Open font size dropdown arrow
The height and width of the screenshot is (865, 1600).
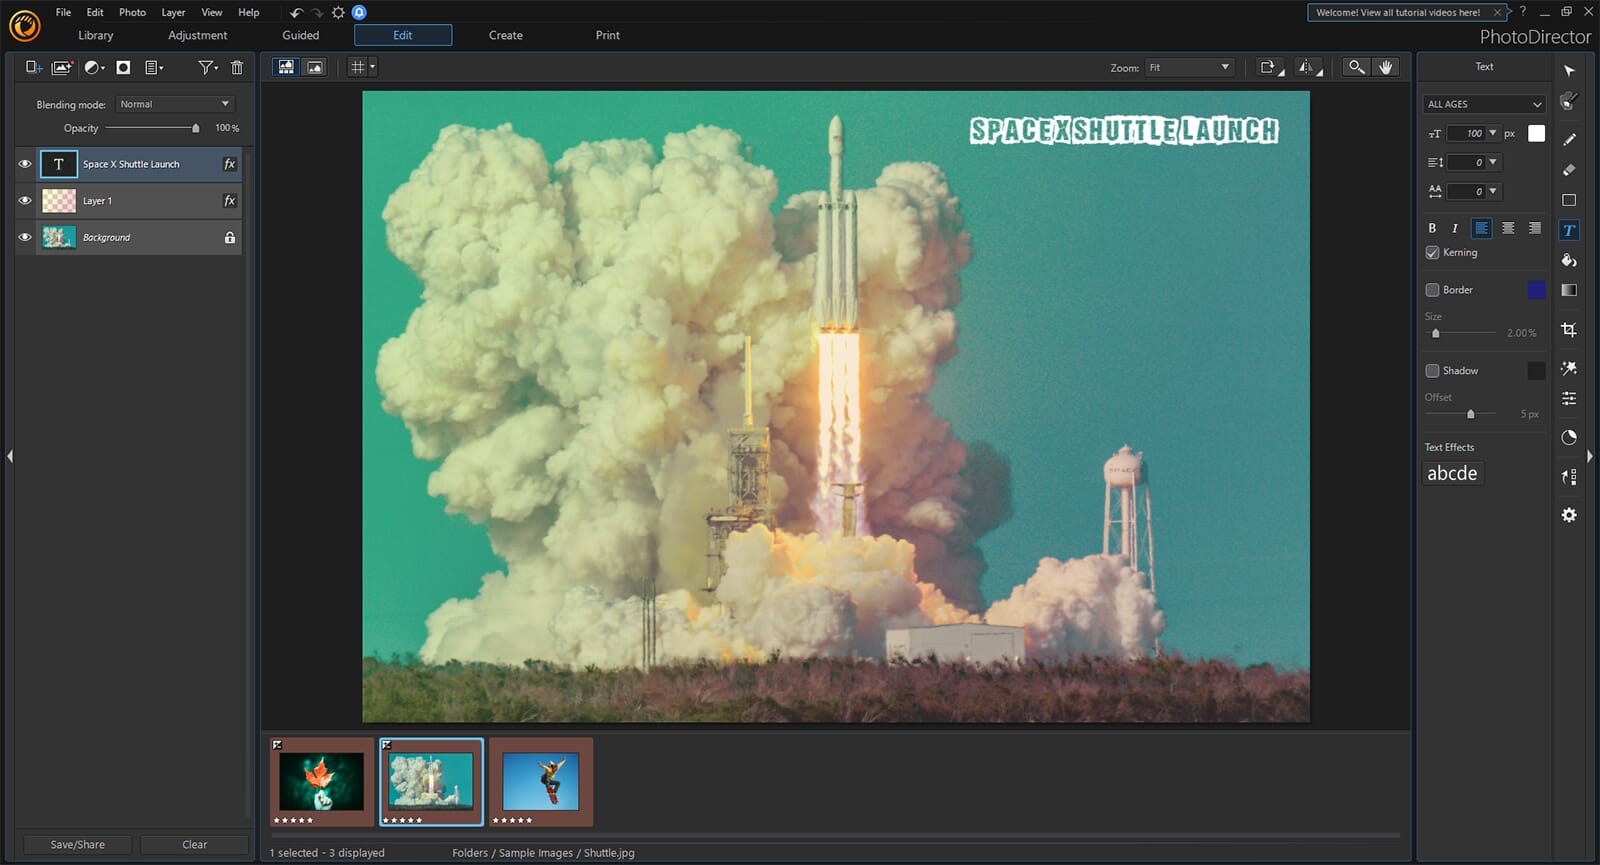pyautogui.click(x=1493, y=133)
